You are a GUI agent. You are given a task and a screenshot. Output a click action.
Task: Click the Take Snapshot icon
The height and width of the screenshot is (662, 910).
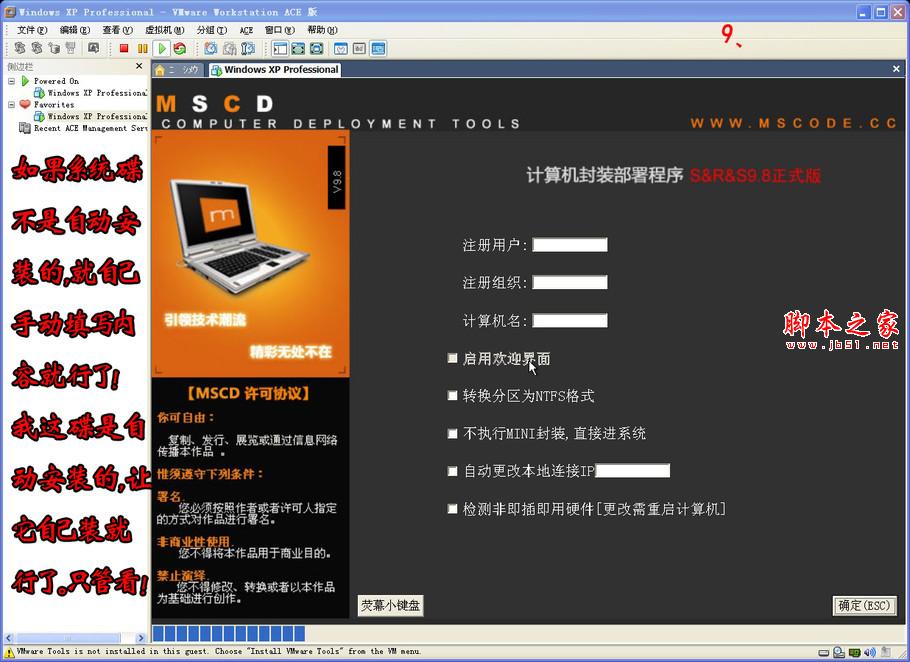[212, 47]
